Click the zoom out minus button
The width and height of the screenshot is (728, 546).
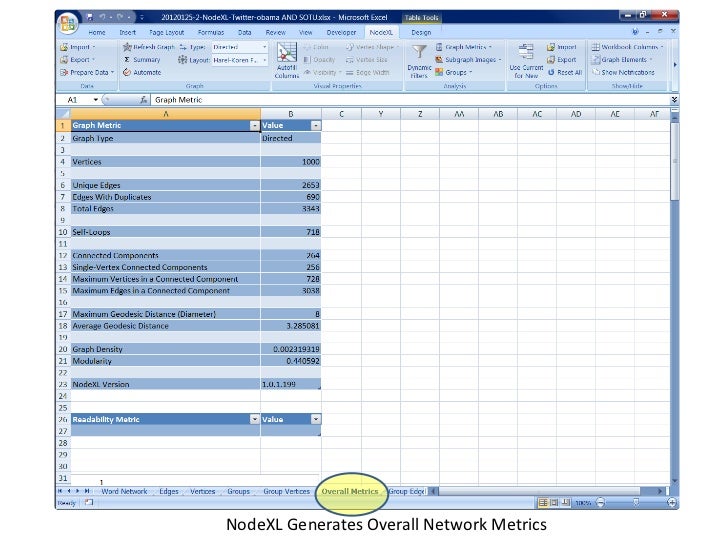pos(600,502)
